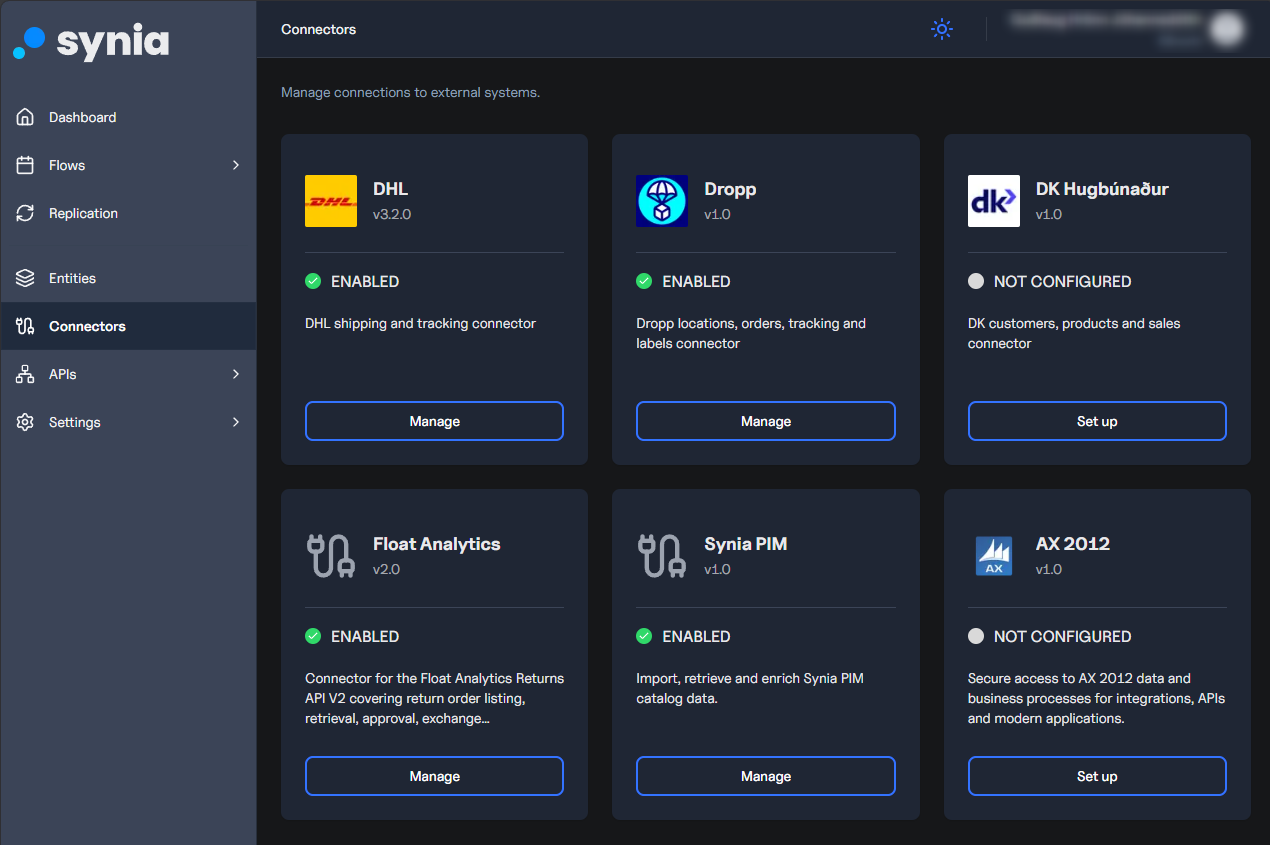Click the Float Analytics card title
Image resolution: width=1270 pixels, height=845 pixels.
[x=437, y=544]
